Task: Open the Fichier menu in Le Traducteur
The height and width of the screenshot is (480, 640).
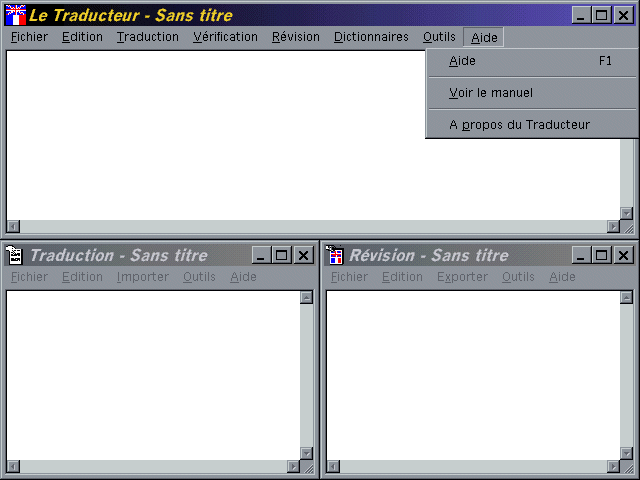Action: [x=29, y=37]
